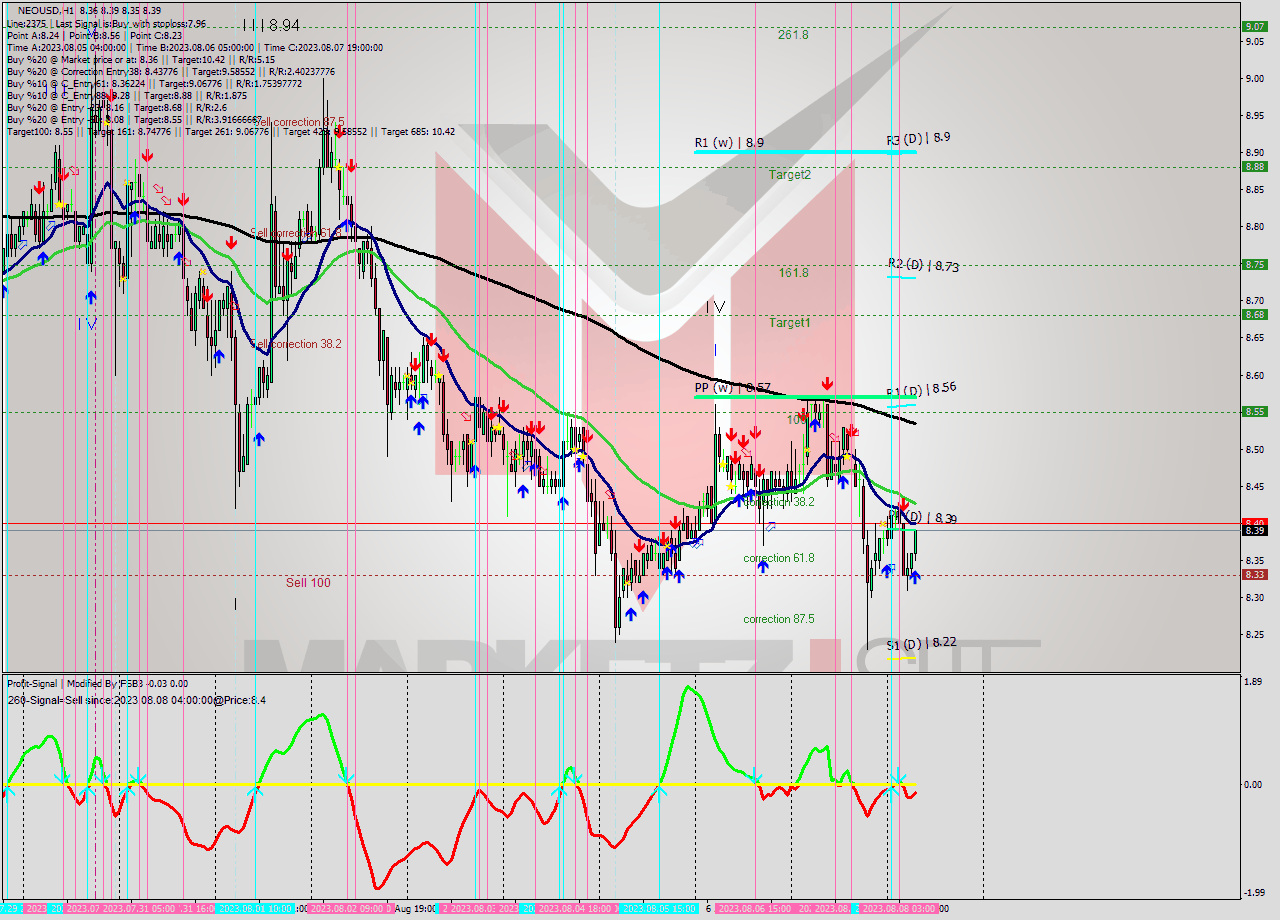1280x920 pixels.
Task: Click the 'Point A:8.24 | Point B:8.56' text line
Action: click(x=95, y=35)
